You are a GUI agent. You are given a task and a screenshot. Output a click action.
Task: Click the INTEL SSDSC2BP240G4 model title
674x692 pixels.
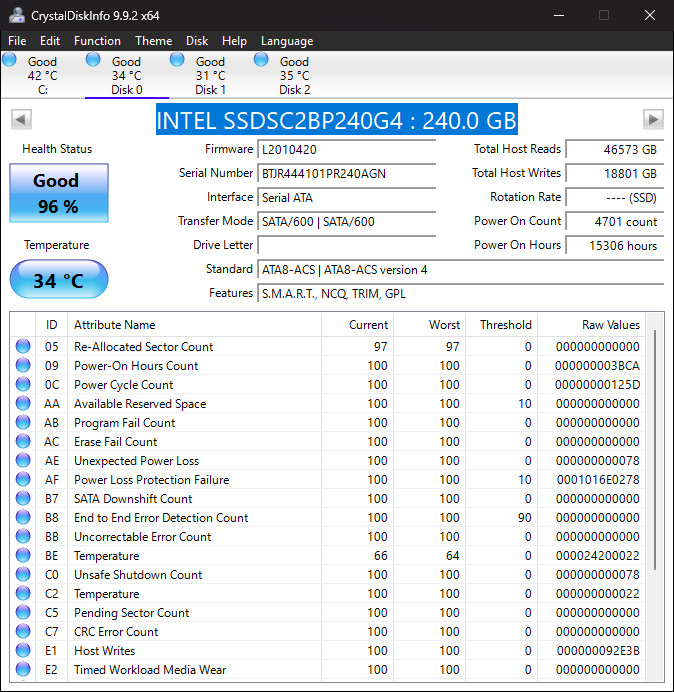tap(337, 120)
